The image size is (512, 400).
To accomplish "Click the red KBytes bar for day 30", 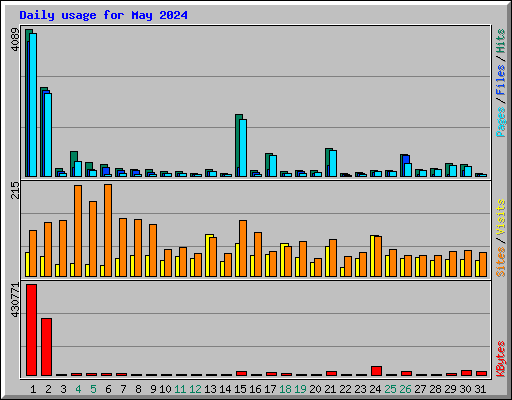I will coord(466,373).
